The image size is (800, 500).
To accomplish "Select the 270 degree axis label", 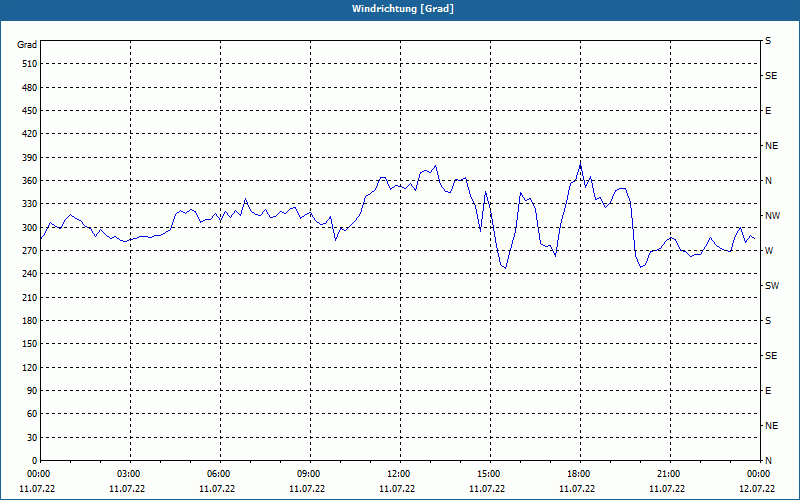I will click(x=30, y=251).
